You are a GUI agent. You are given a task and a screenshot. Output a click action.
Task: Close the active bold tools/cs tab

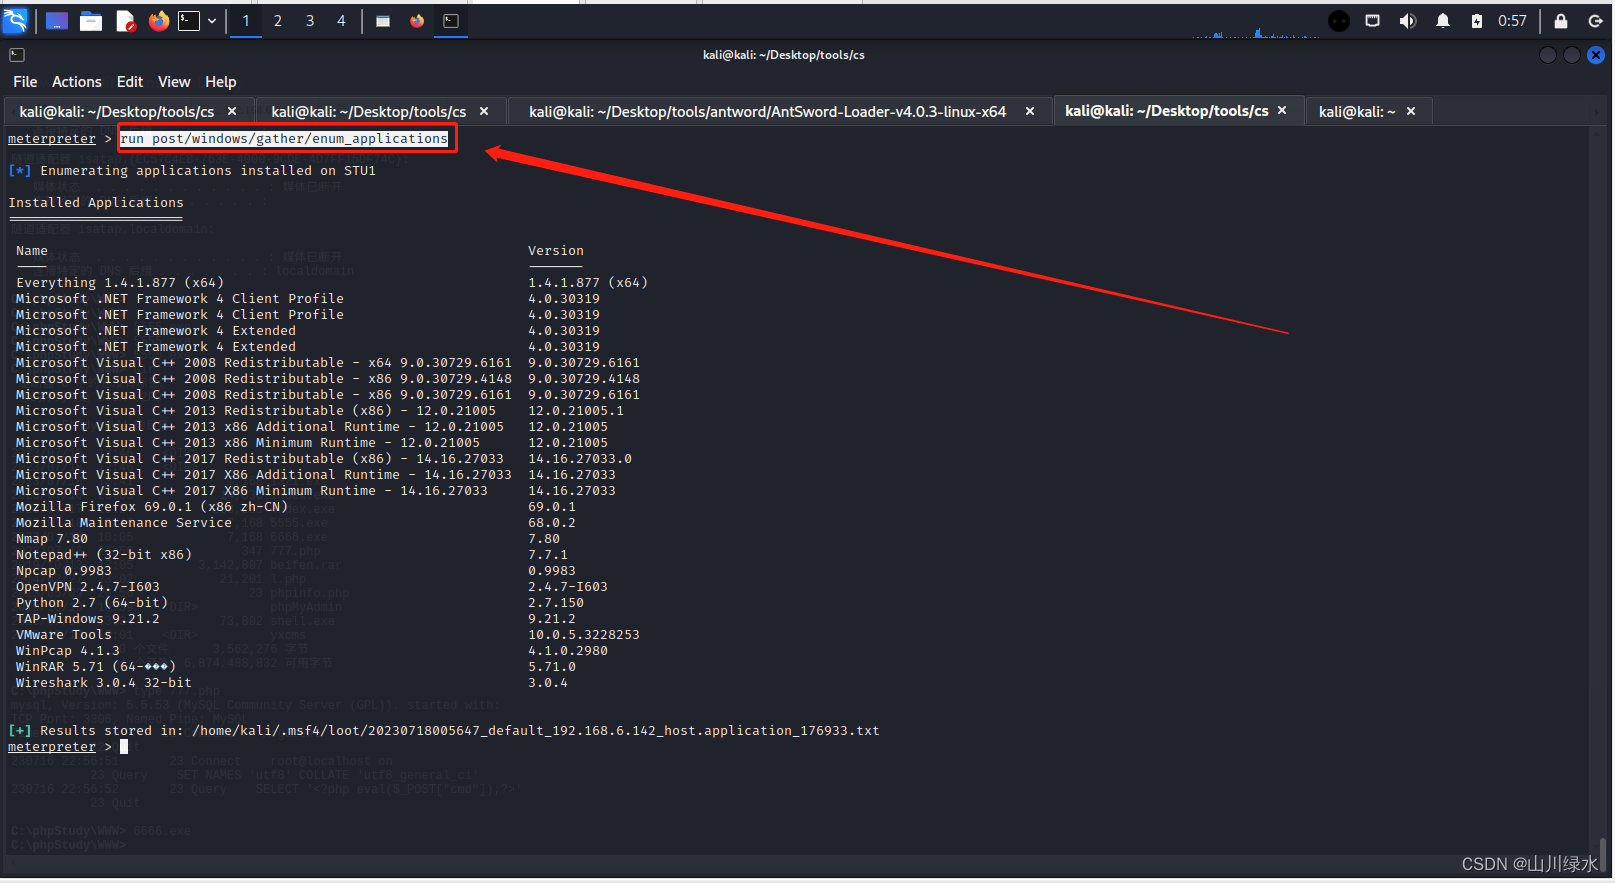coord(1282,111)
